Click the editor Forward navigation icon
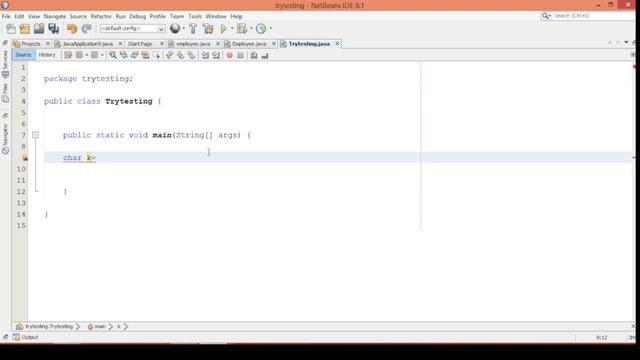 point(94,55)
